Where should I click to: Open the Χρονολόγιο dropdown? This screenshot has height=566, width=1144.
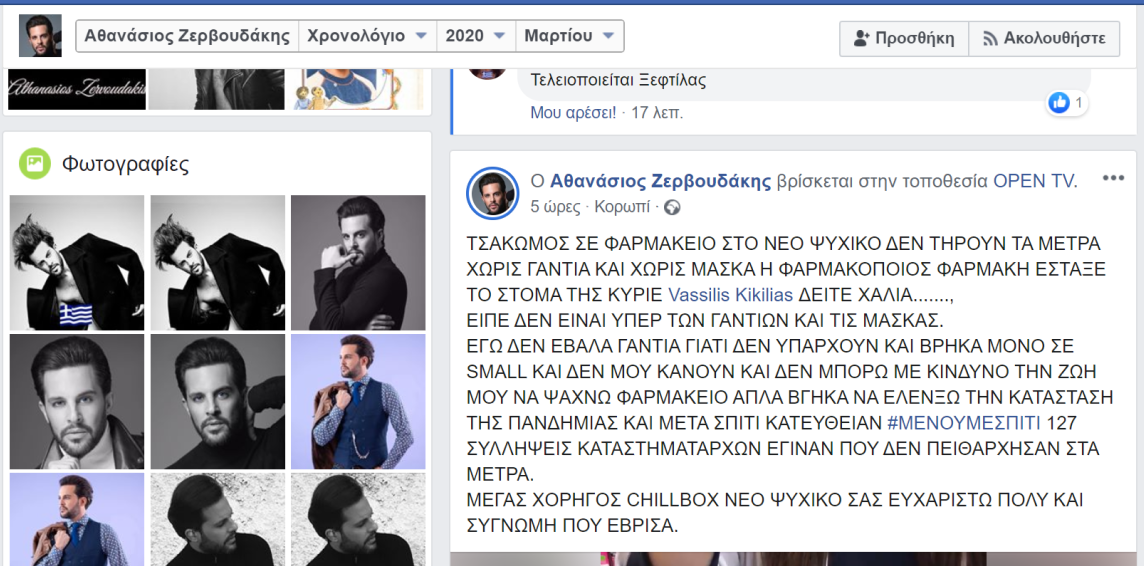[367, 36]
